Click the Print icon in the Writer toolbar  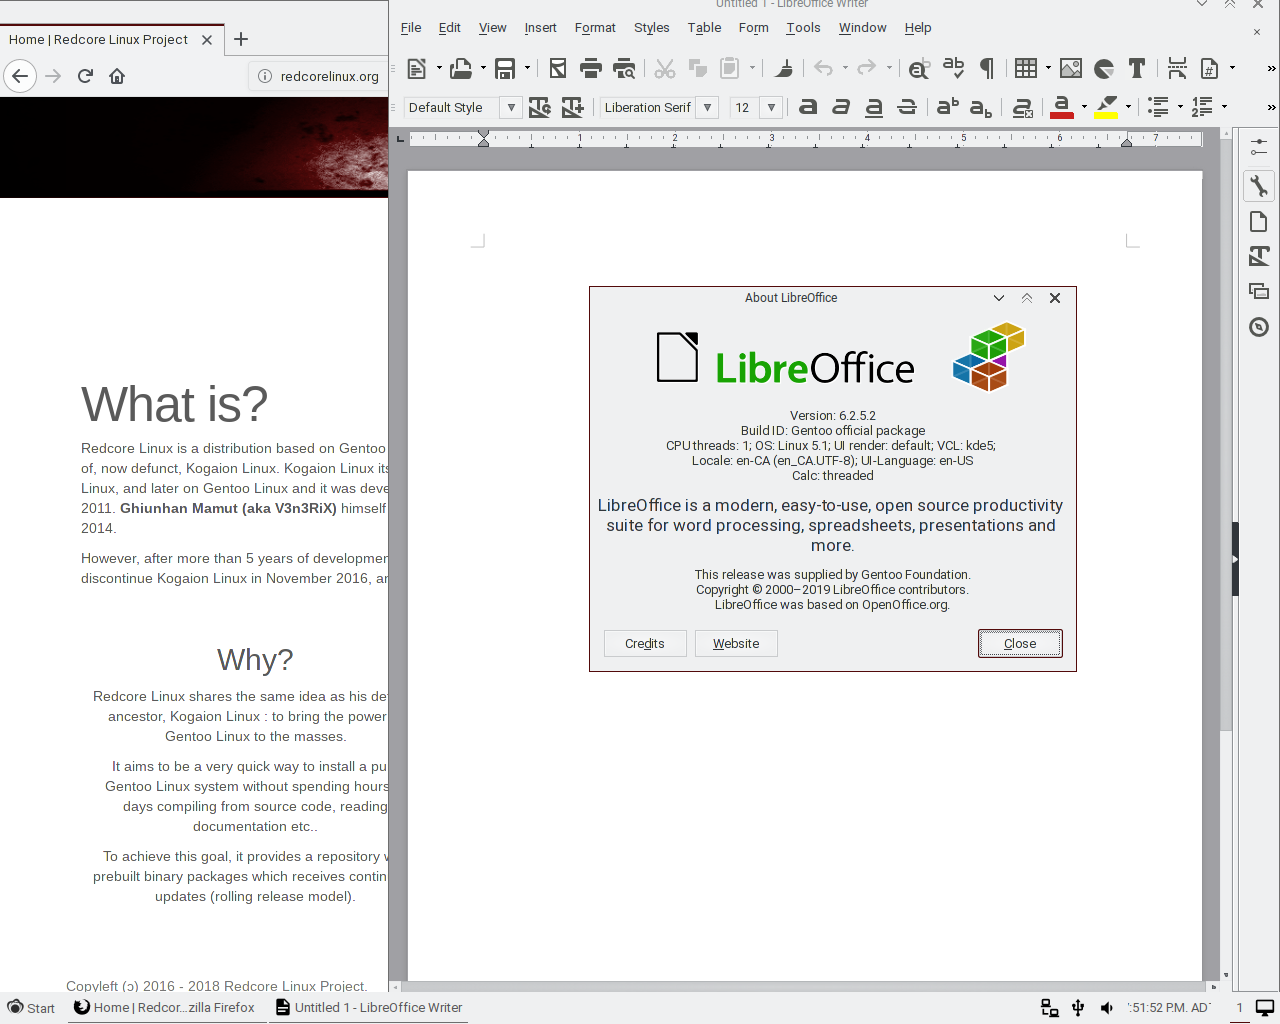click(x=591, y=68)
